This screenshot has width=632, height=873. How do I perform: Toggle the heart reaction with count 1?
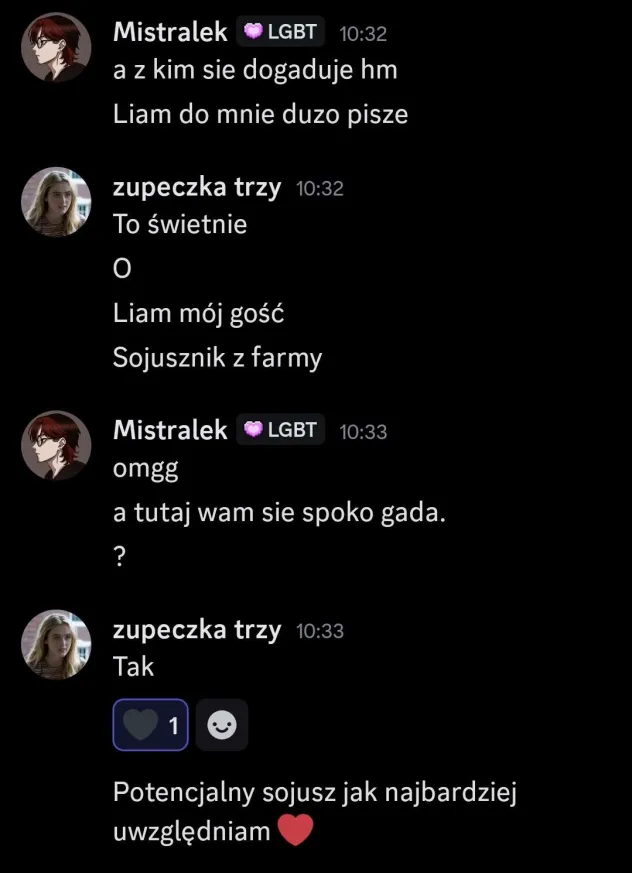(150, 725)
